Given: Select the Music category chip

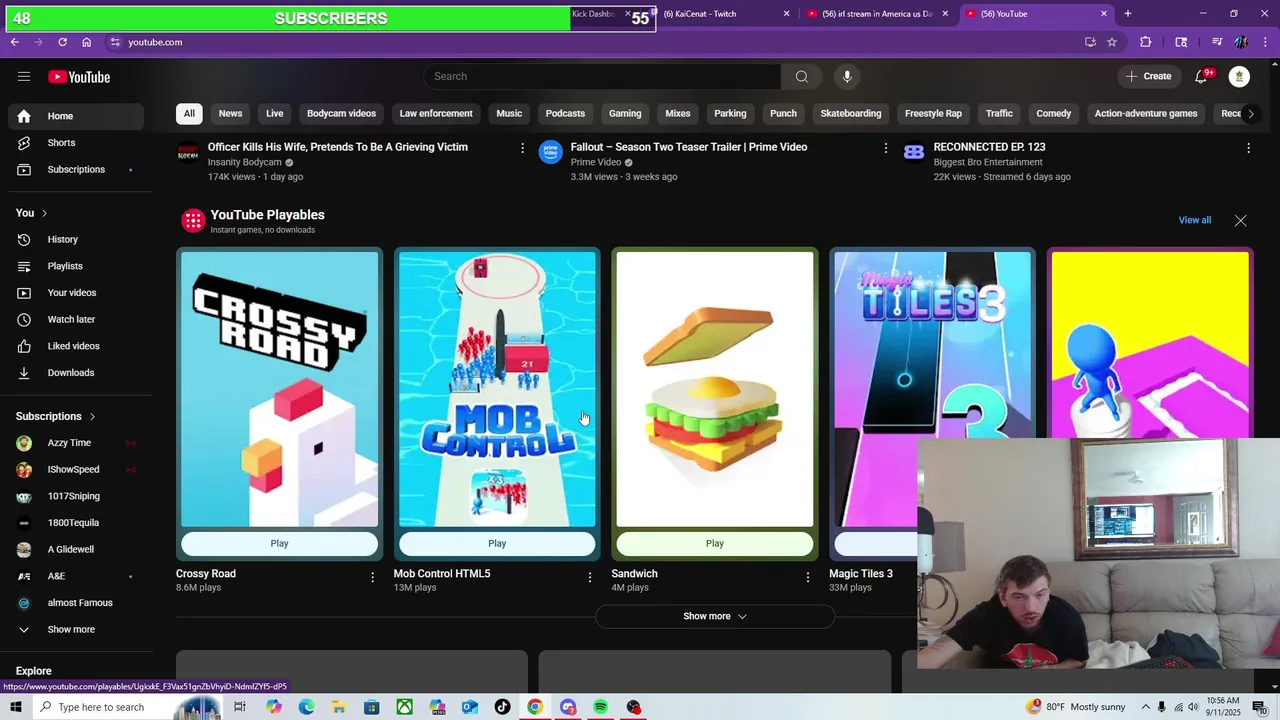Looking at the screenshot, I should click(x=509, y=114).
